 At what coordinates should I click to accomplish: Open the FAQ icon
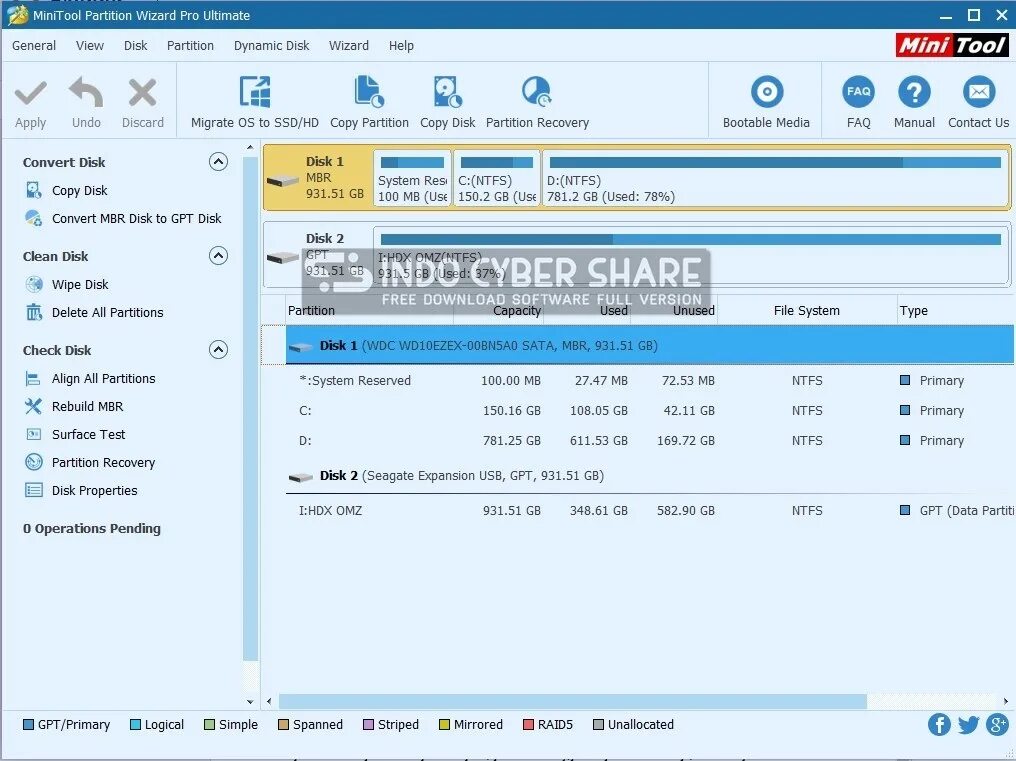(x=859, y=92)
